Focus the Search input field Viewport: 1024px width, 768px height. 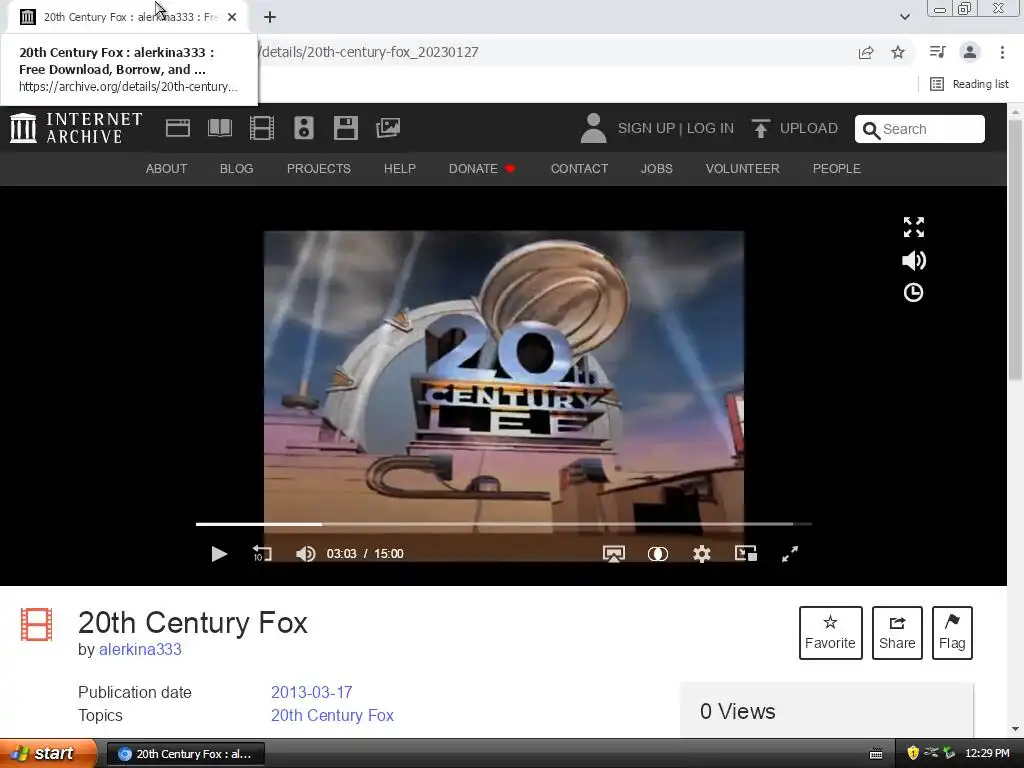tap(920, 129)
